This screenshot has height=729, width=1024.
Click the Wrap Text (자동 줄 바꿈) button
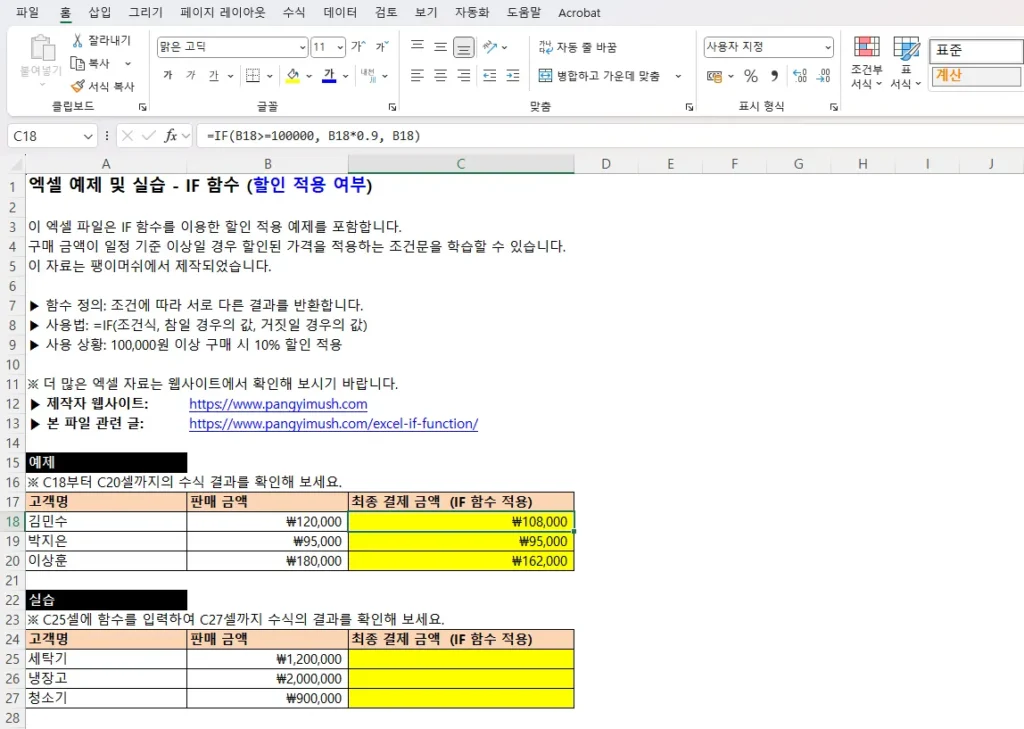[577, 47]
